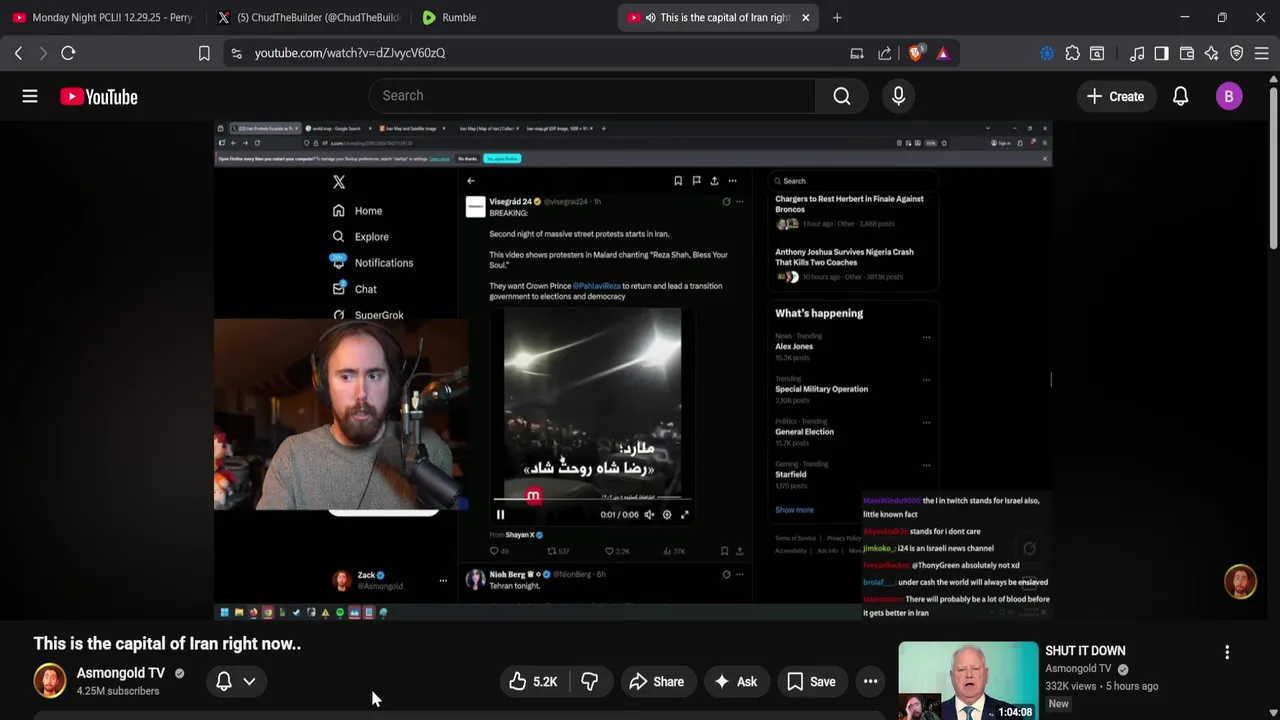Open Brave VPN shield icon
This screenshot has height=720, width=1280.
click(1237, 53)
